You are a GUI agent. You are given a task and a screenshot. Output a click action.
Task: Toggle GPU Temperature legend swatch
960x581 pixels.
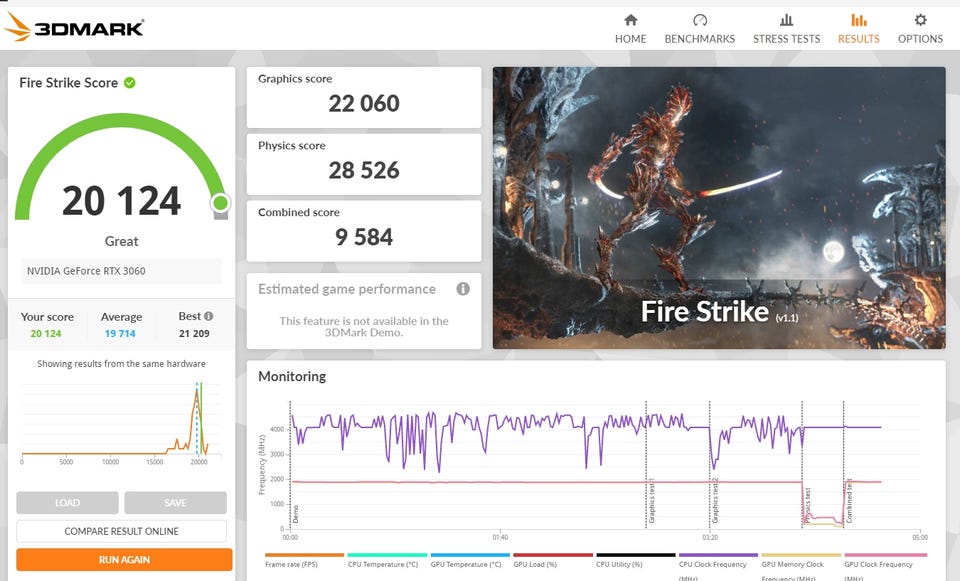click(x=470, y=555)
